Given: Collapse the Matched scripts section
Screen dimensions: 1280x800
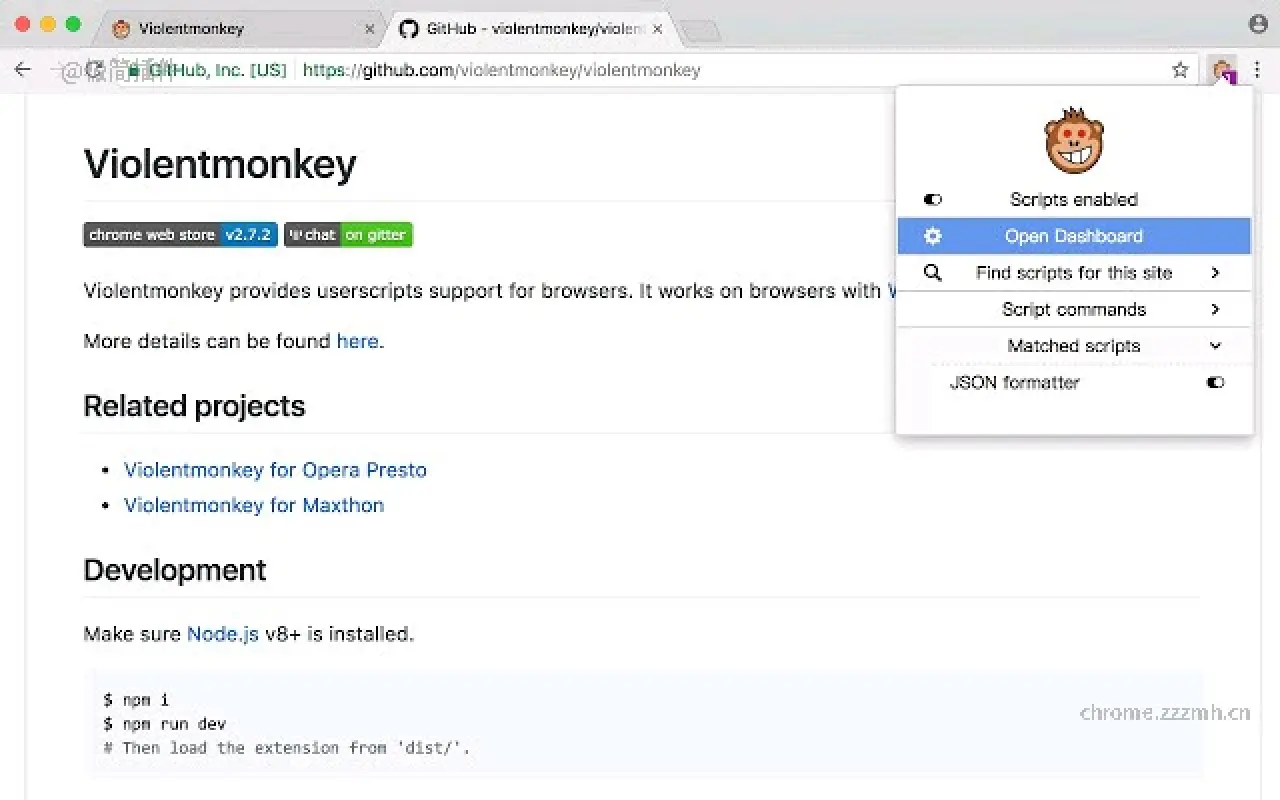Looking at the screenshot, I should point(1215,346).
